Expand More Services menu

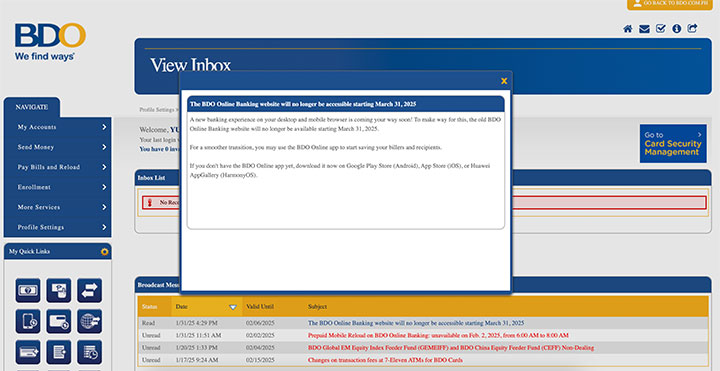[x=57, y=207]
